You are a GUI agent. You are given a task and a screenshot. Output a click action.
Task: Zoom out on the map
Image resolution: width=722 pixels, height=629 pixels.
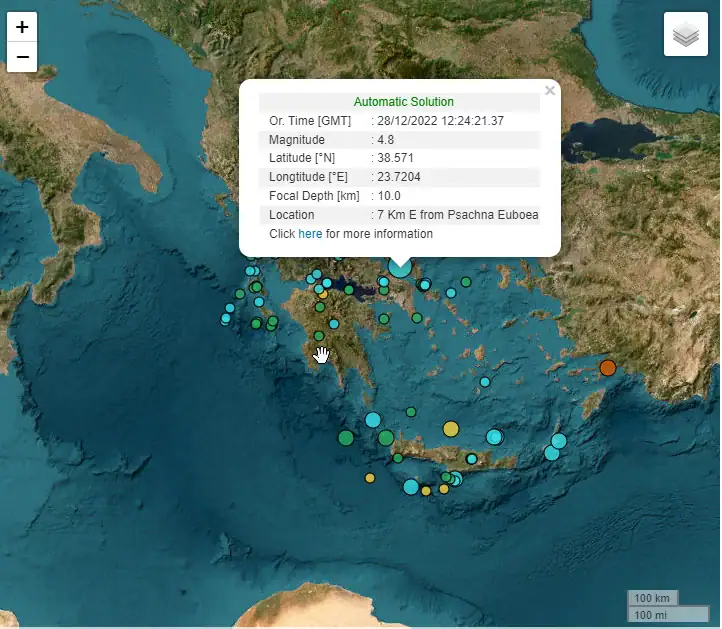pos(22,57)
